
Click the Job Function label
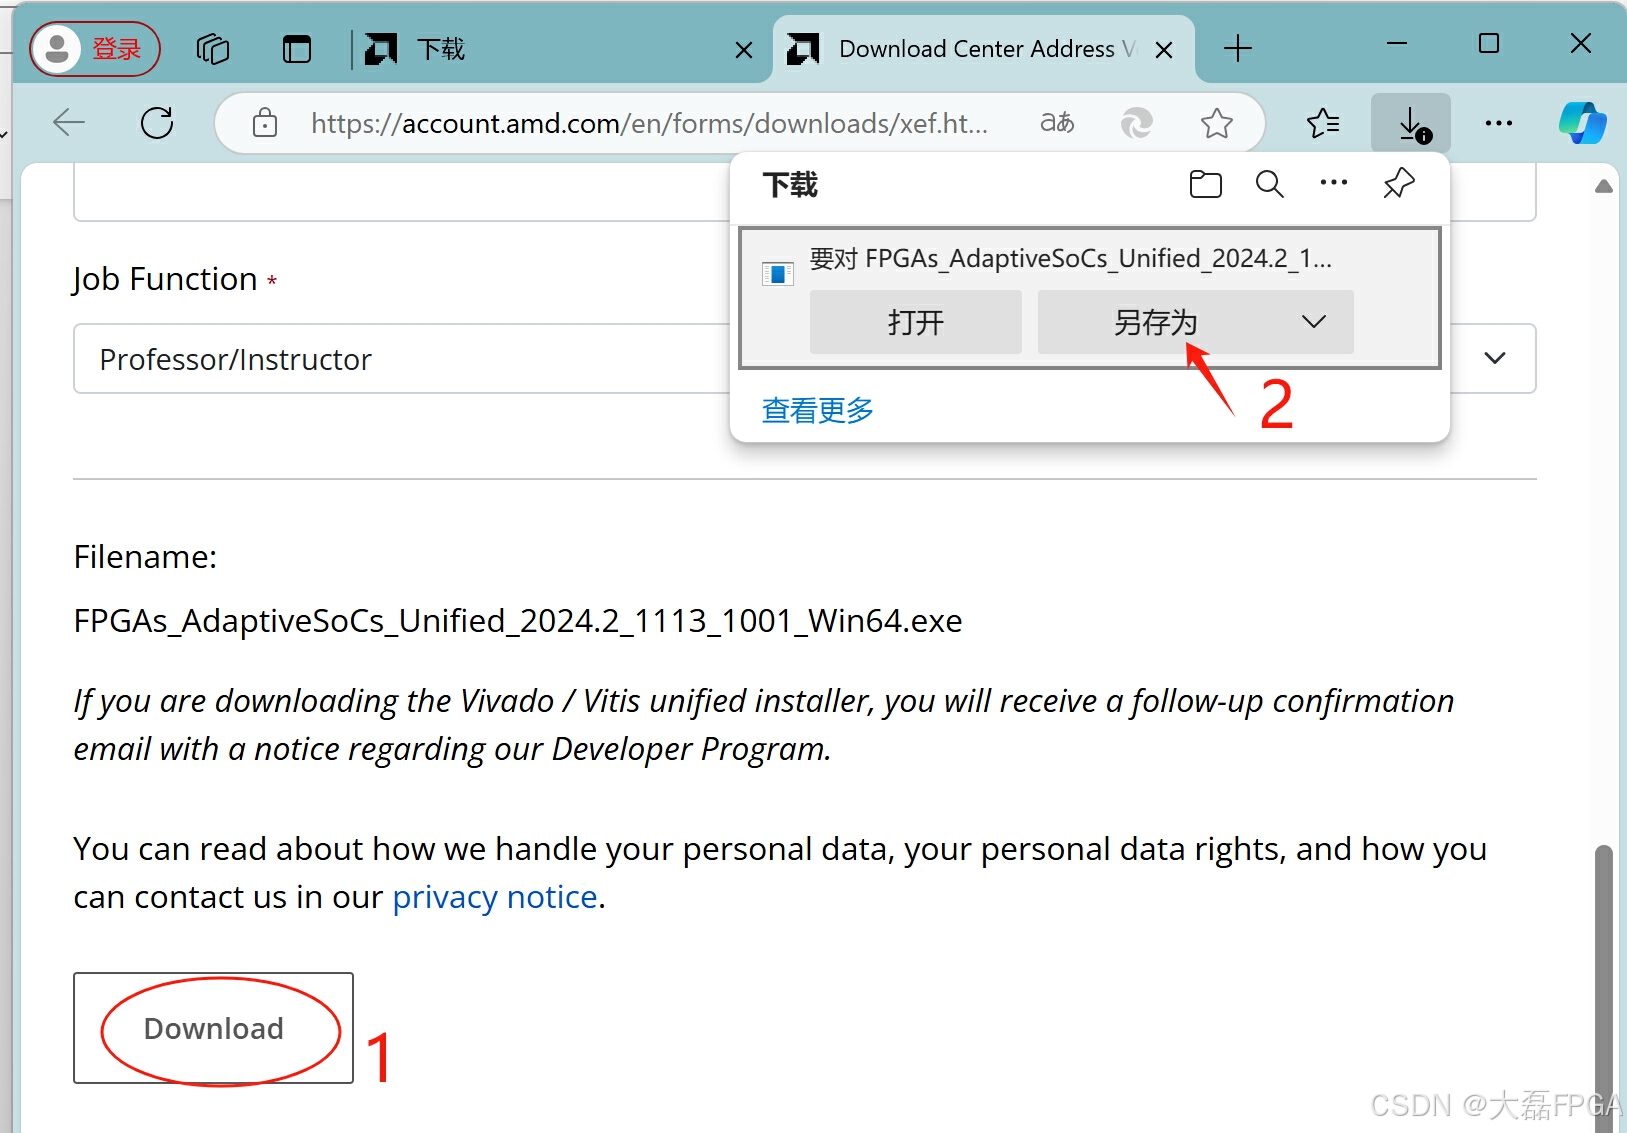[165, 279]
